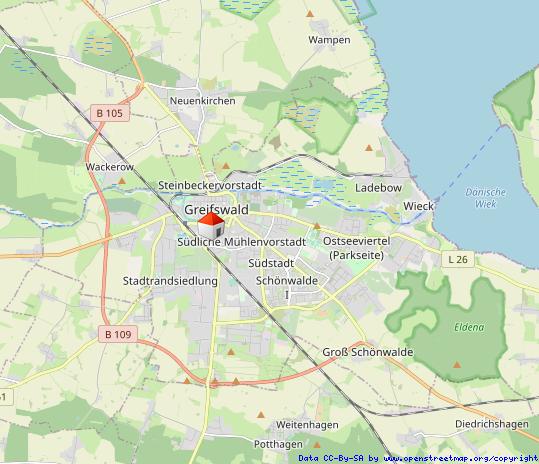Click the triangle marker below Wackerow
Image resolution: width=539 pixels, height=464 pixels.
122,181
